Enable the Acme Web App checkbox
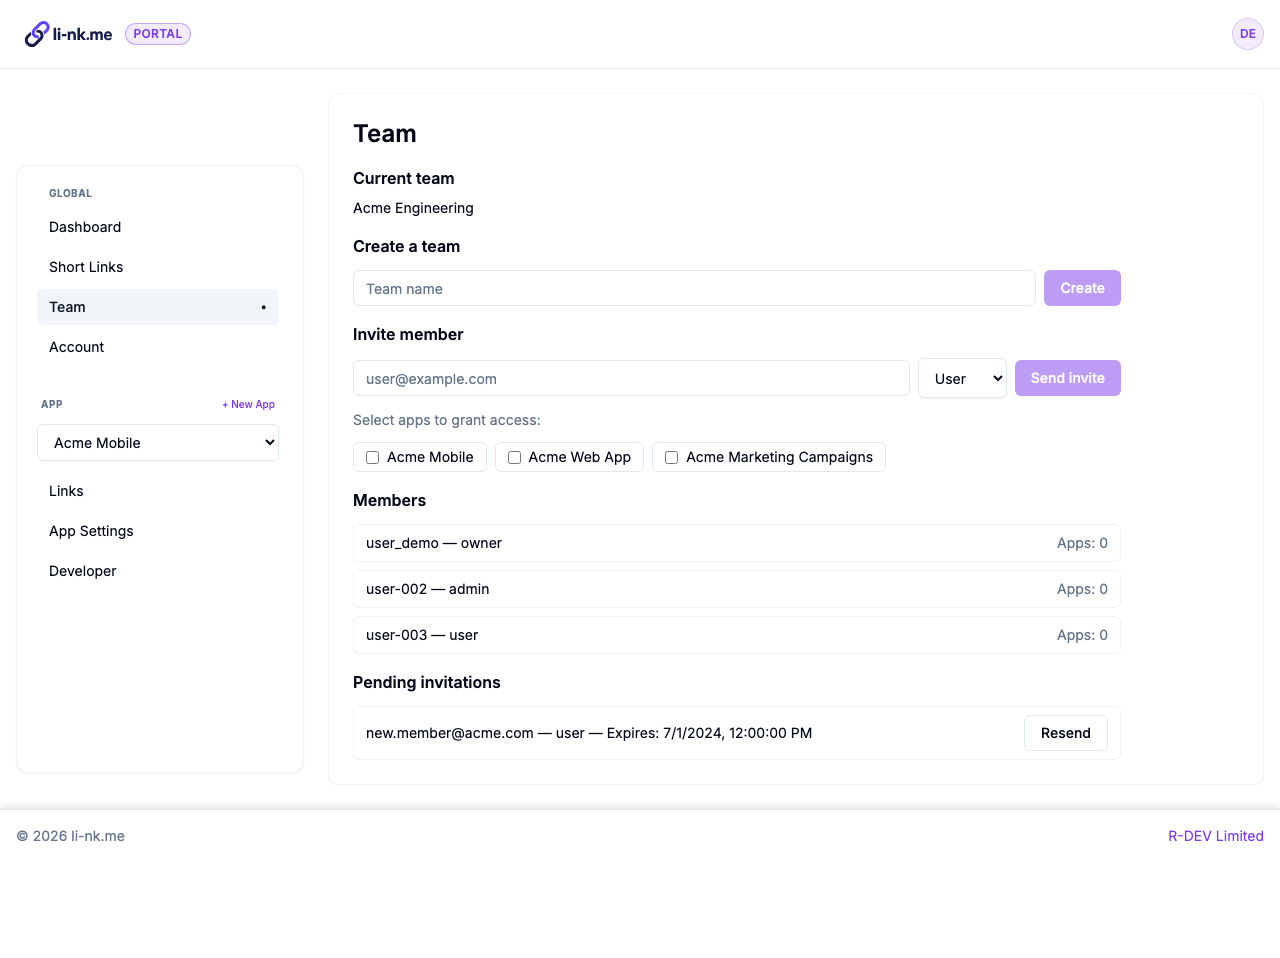 tap(515, 457)
